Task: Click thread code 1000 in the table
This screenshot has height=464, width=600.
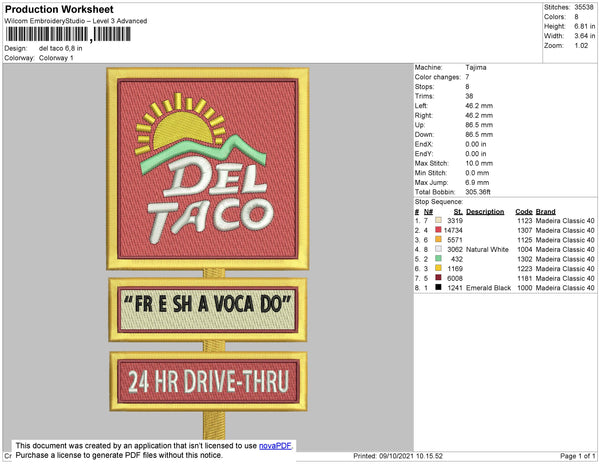Action: click(x=525, y=288)
